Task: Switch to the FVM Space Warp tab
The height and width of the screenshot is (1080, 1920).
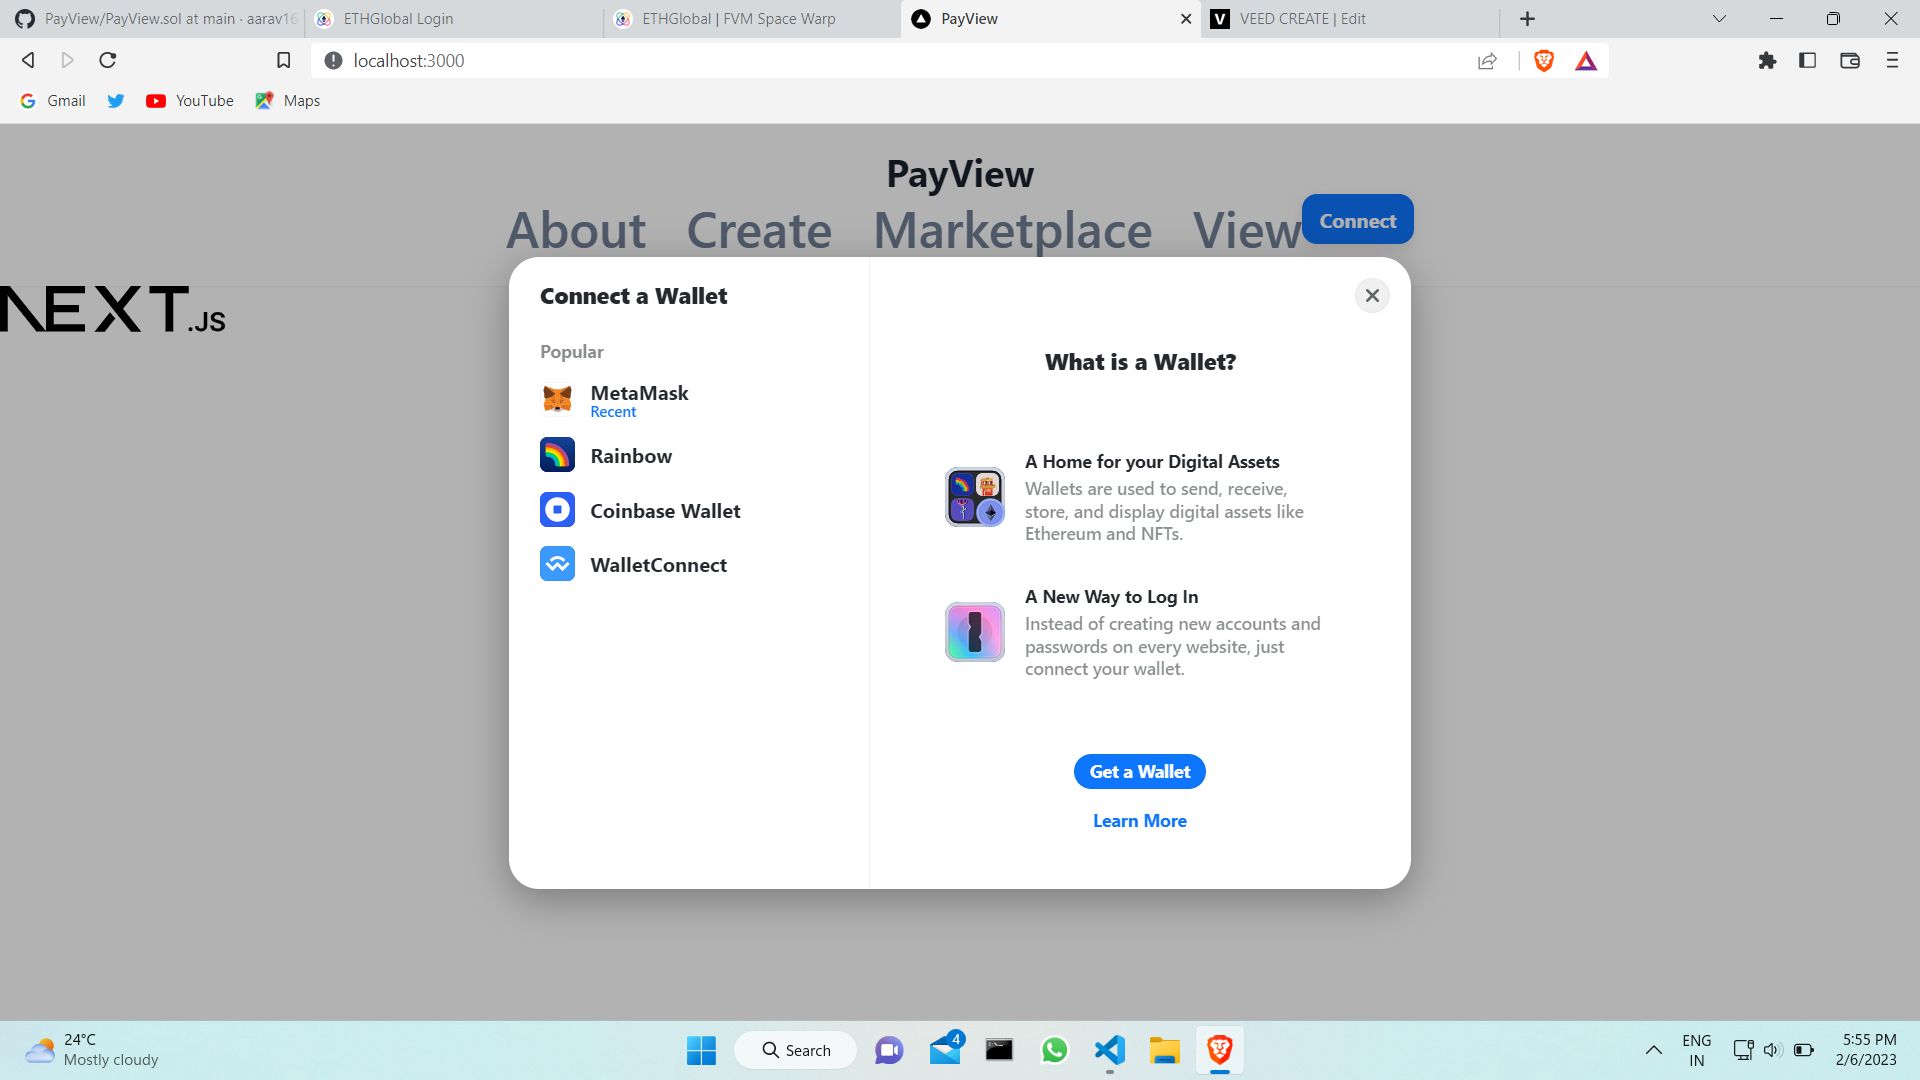Action: coord(750,19)
